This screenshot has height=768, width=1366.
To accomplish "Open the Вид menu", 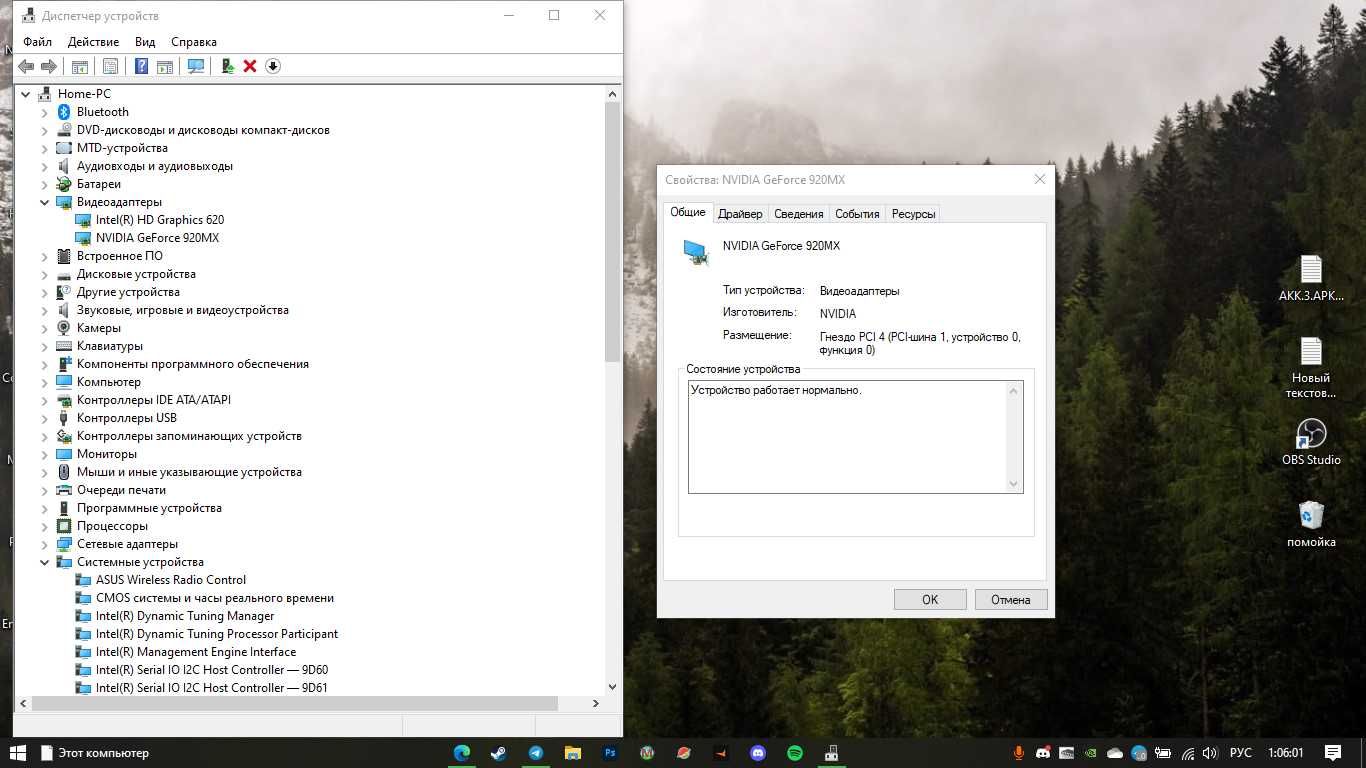I will point(145,42).
